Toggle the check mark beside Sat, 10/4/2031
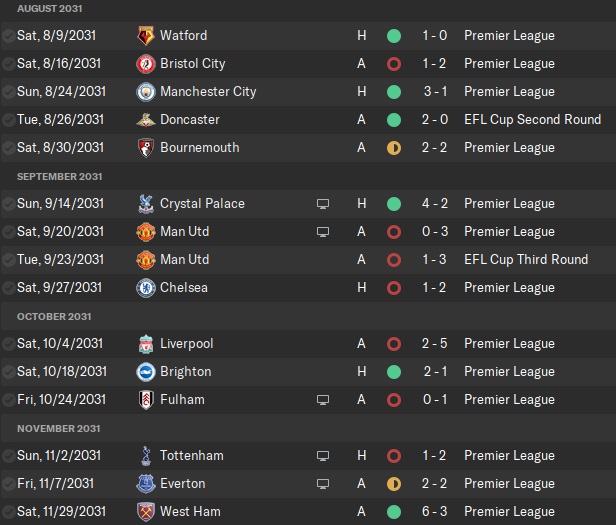 pos(8,344)
